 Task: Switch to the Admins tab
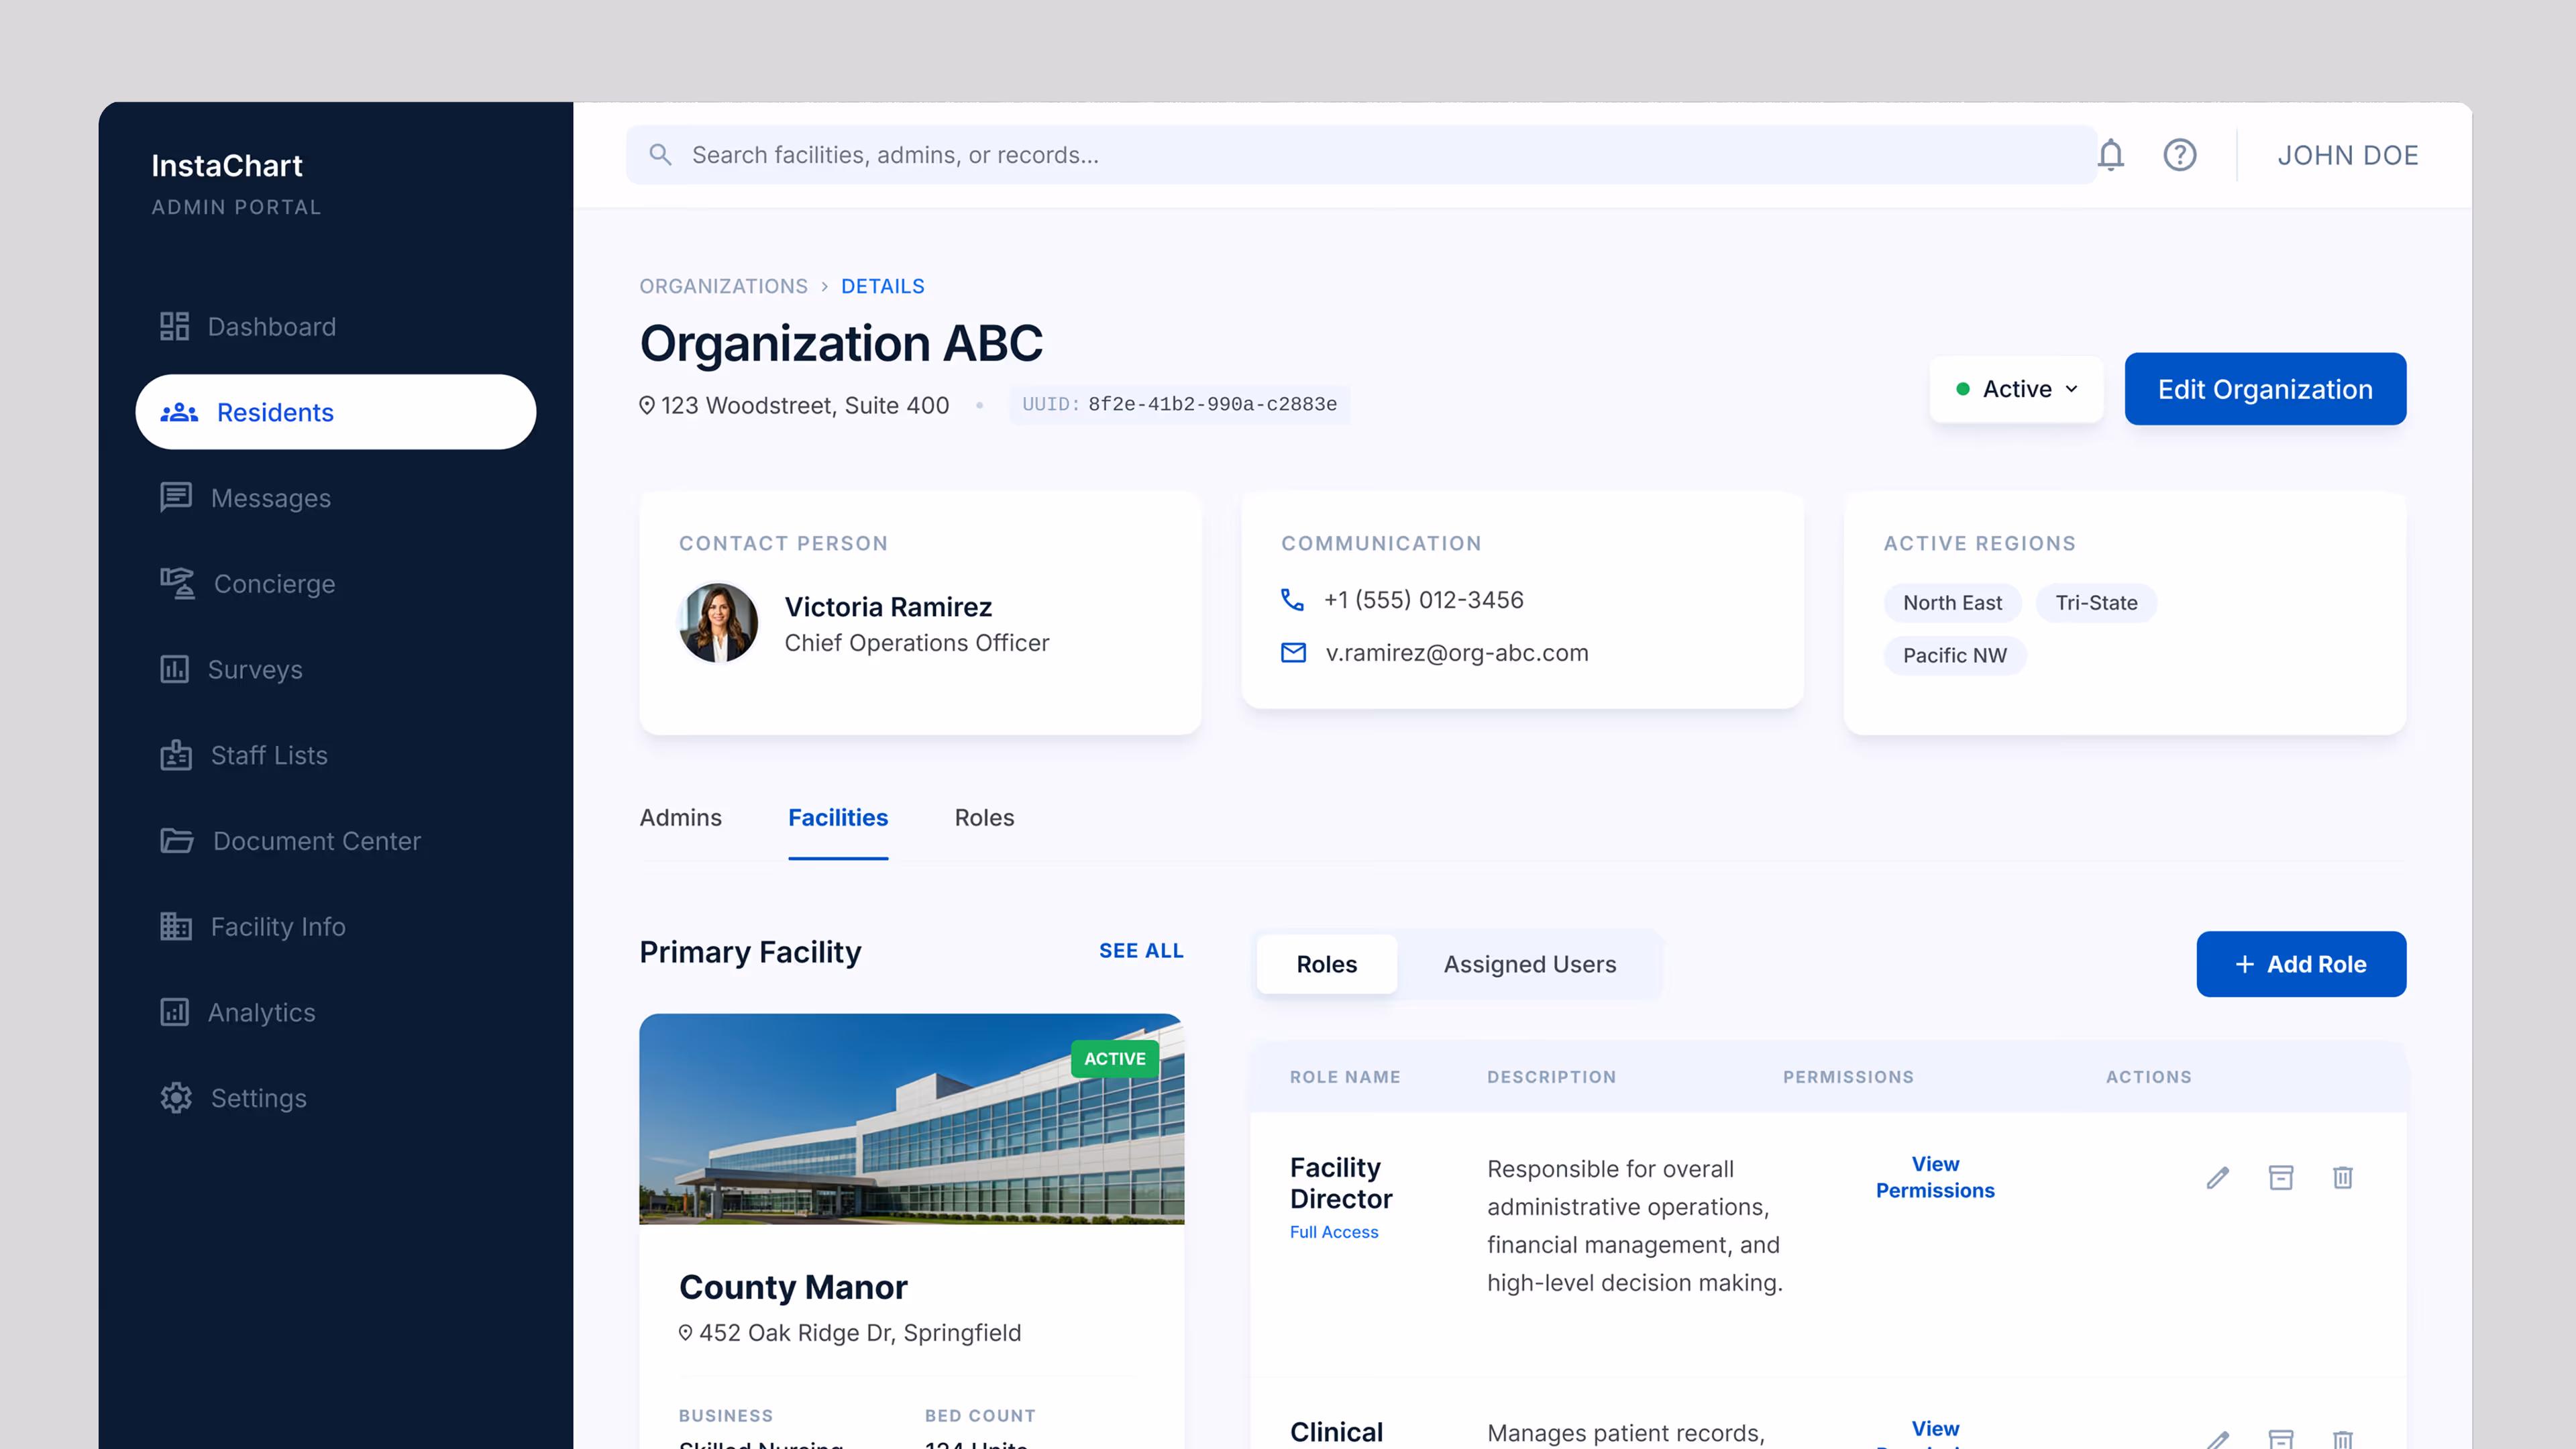pyautogui.click(x=680, y=817)
